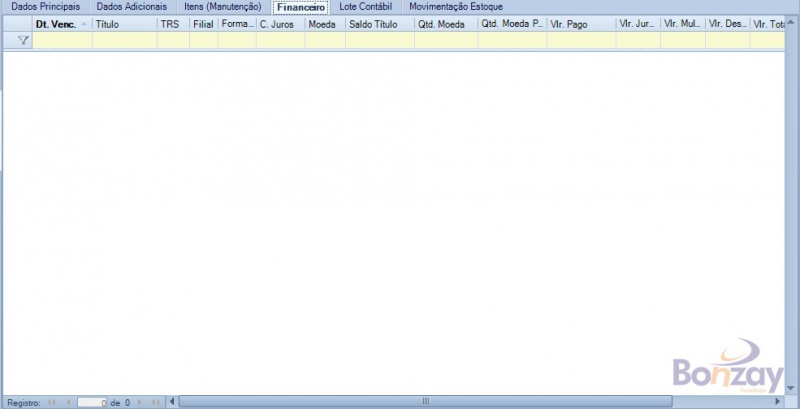The width and height of the screenshot is (800, 409).
Task: Go to next record navigation arrow
Action: (x=140, y=402)
